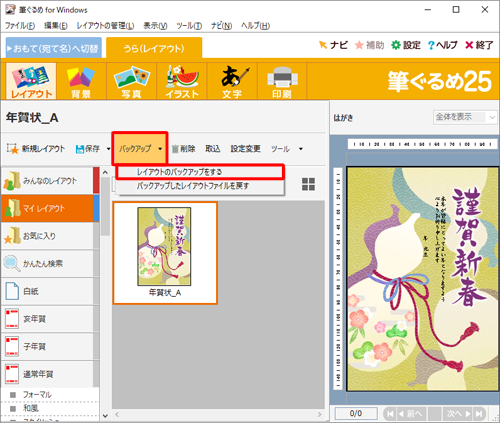Open the レイアウト layout category icon

(x=31, y=81)
